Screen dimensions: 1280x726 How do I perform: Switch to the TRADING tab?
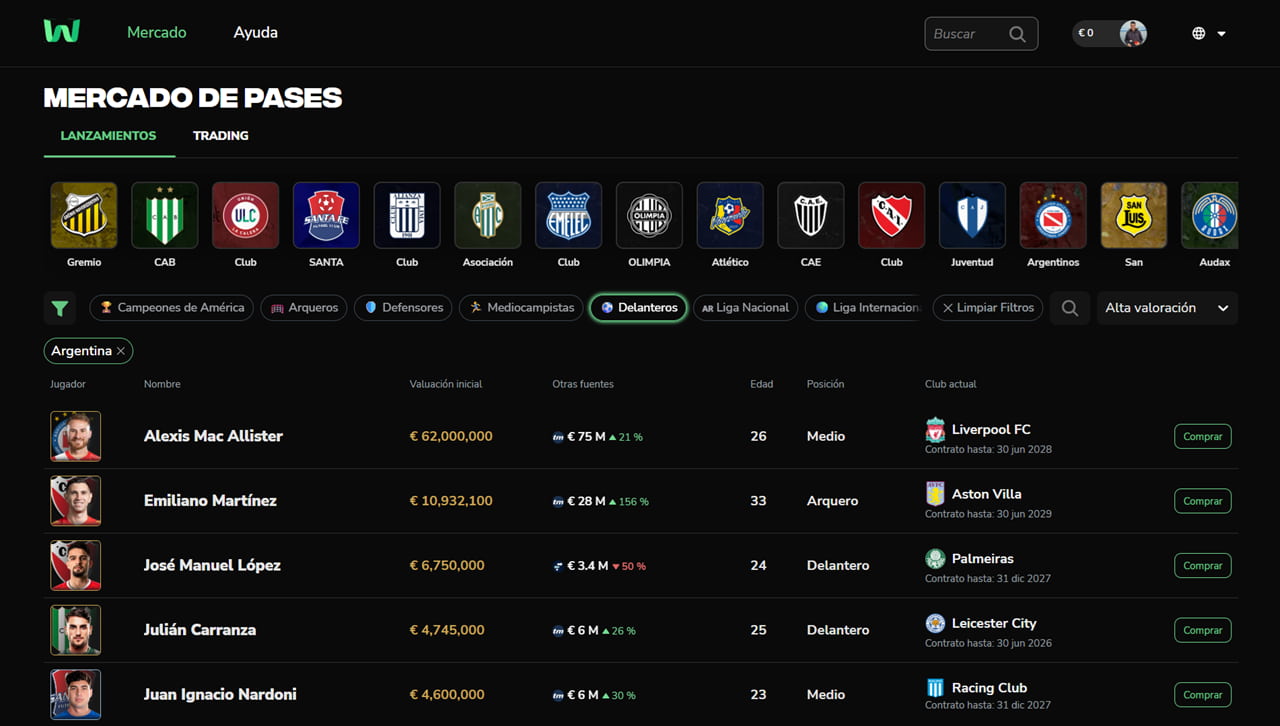(220, 136)
